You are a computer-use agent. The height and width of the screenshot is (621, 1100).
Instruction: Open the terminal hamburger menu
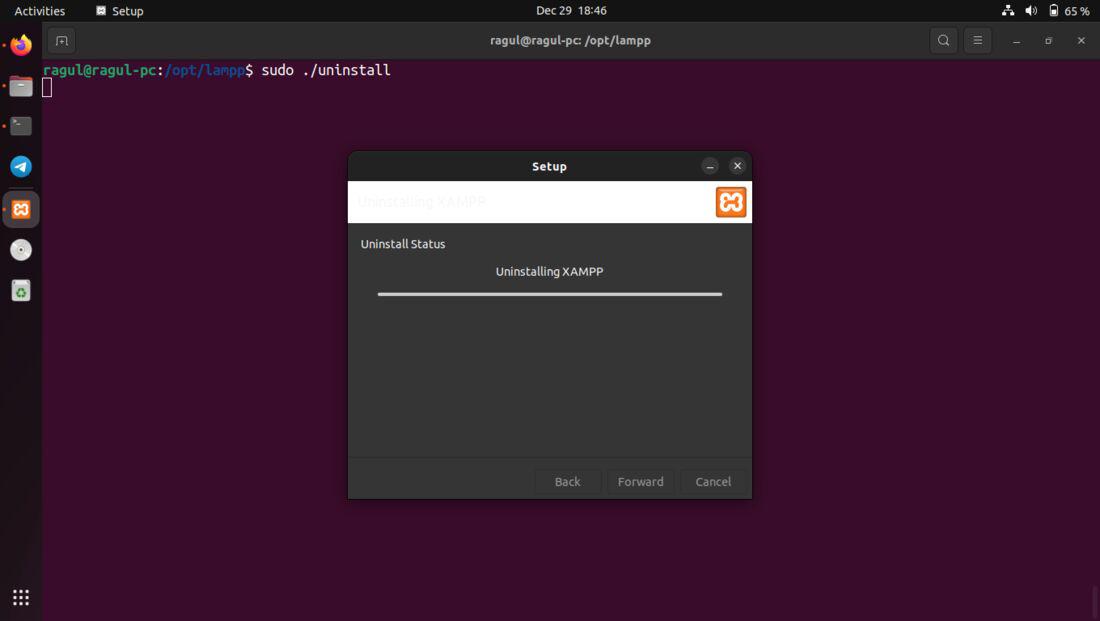977,41
